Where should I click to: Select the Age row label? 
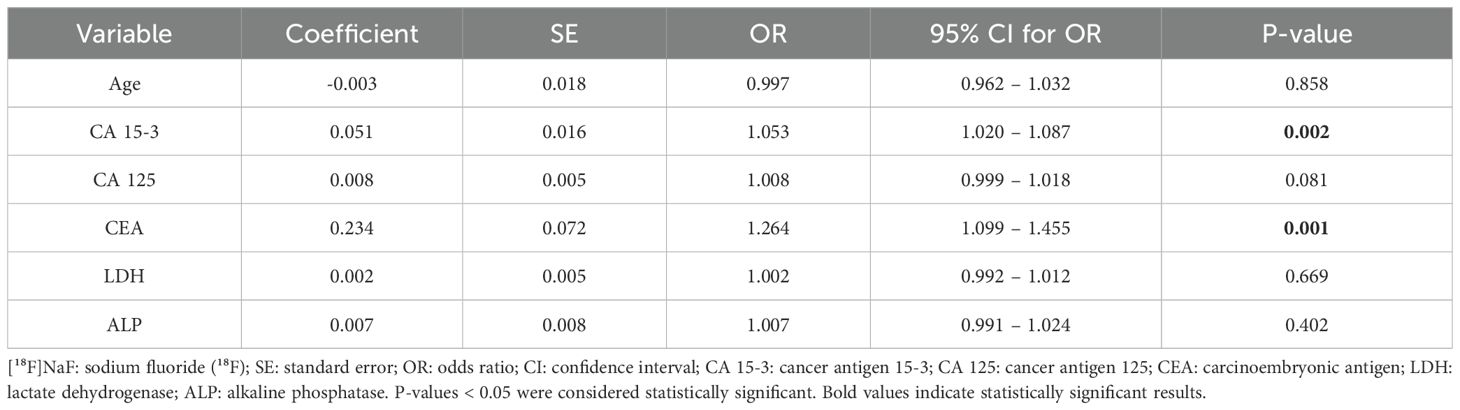point(125,84)
